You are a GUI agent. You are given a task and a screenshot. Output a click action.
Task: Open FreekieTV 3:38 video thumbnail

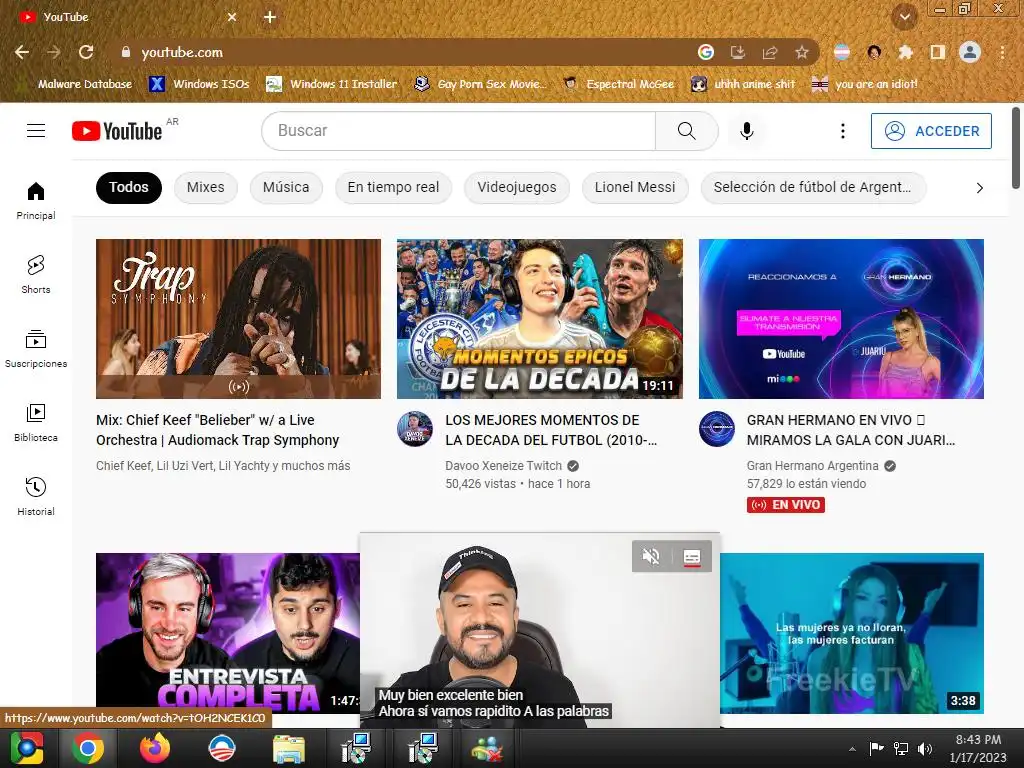tap(852, 632)
